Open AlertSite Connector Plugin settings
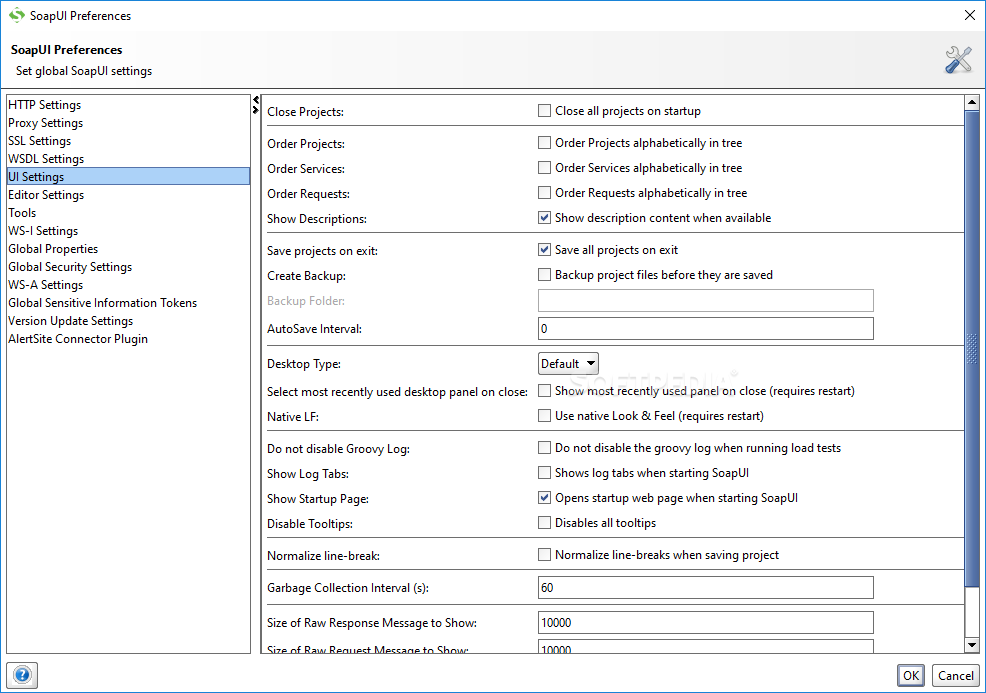 tap(128, 339)
